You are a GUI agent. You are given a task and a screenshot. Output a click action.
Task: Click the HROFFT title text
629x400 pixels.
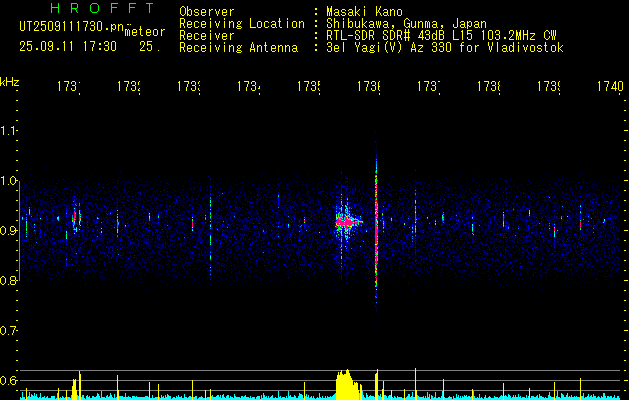(x=102, y=8)
